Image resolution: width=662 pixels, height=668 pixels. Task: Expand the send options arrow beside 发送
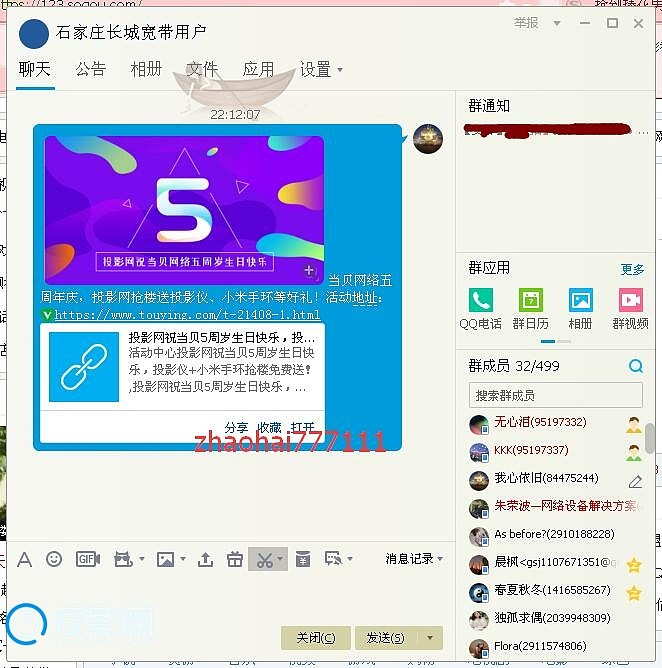[430, 637]
